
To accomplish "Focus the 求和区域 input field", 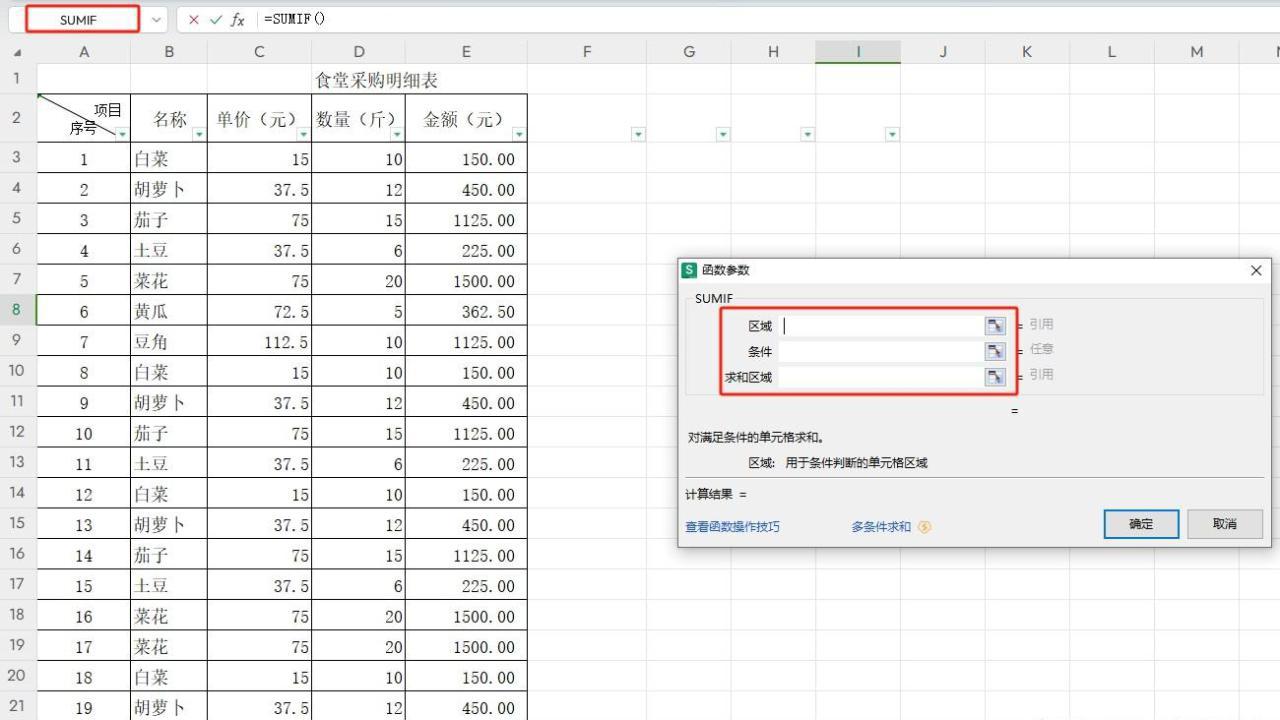I will click(881, 377).
